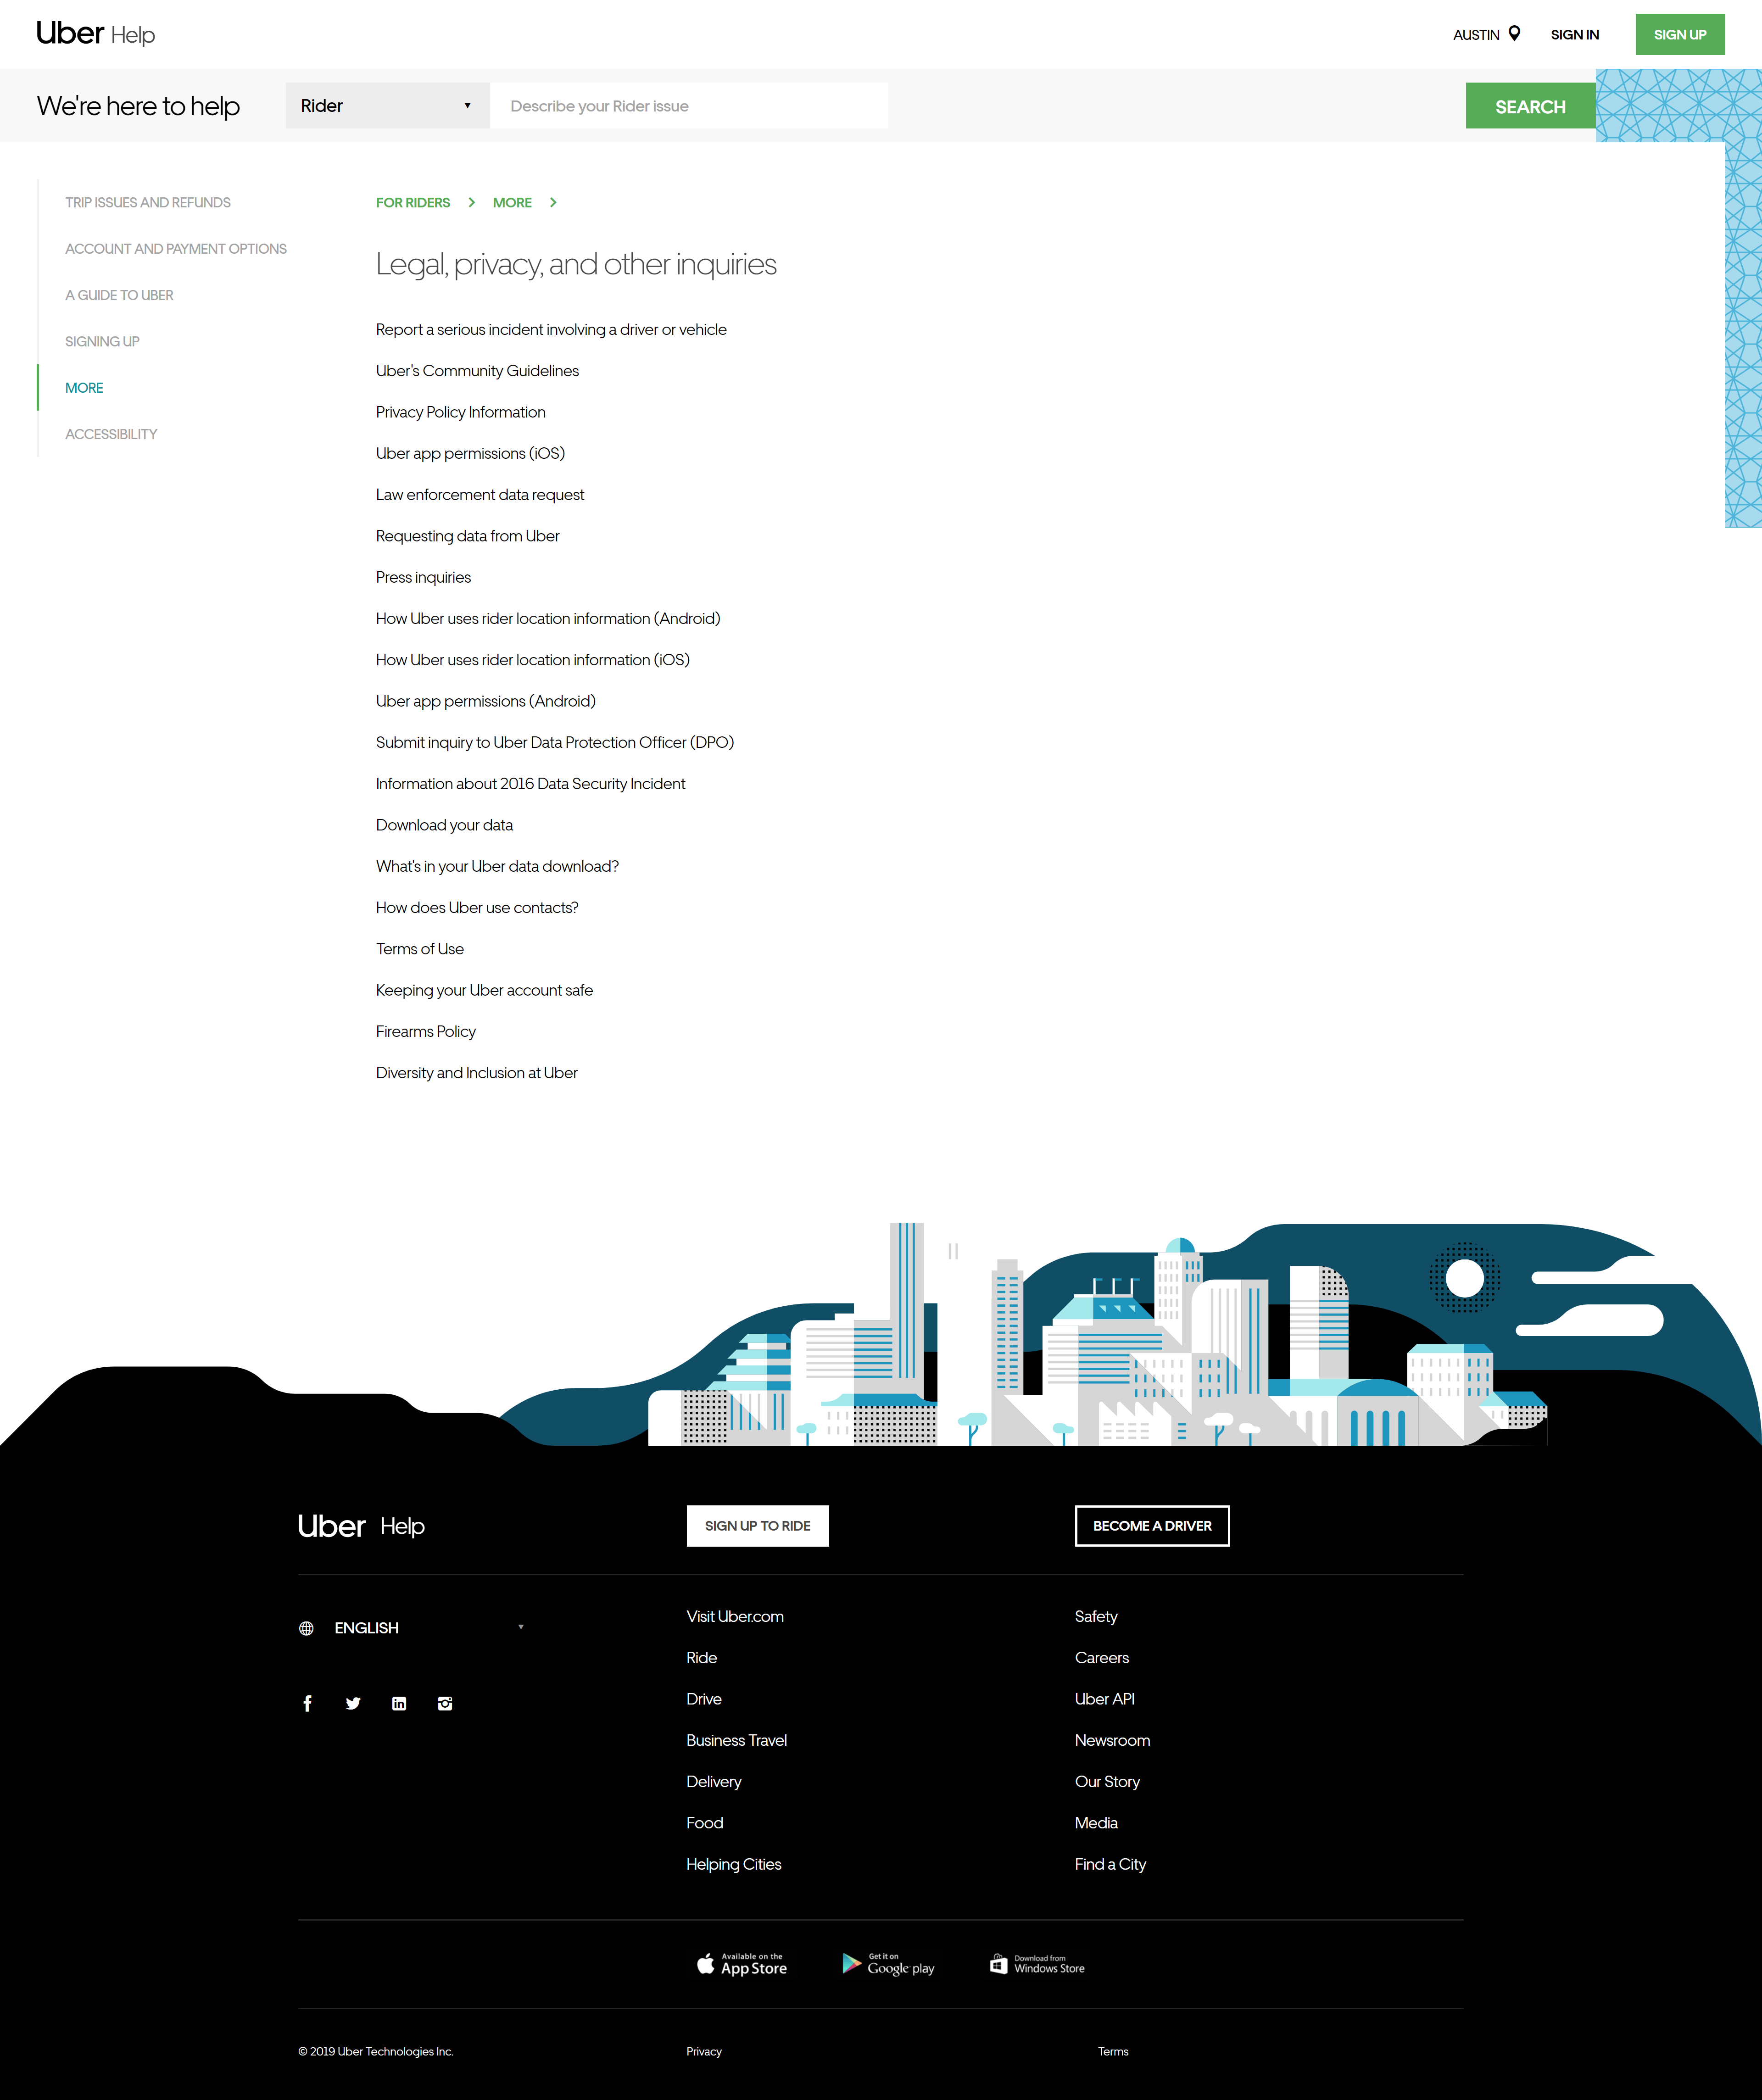The height and width of the screenshot is (2100, 1762).
Task: Select Signing Up sidebar item
Action: (x=102, y=342)
